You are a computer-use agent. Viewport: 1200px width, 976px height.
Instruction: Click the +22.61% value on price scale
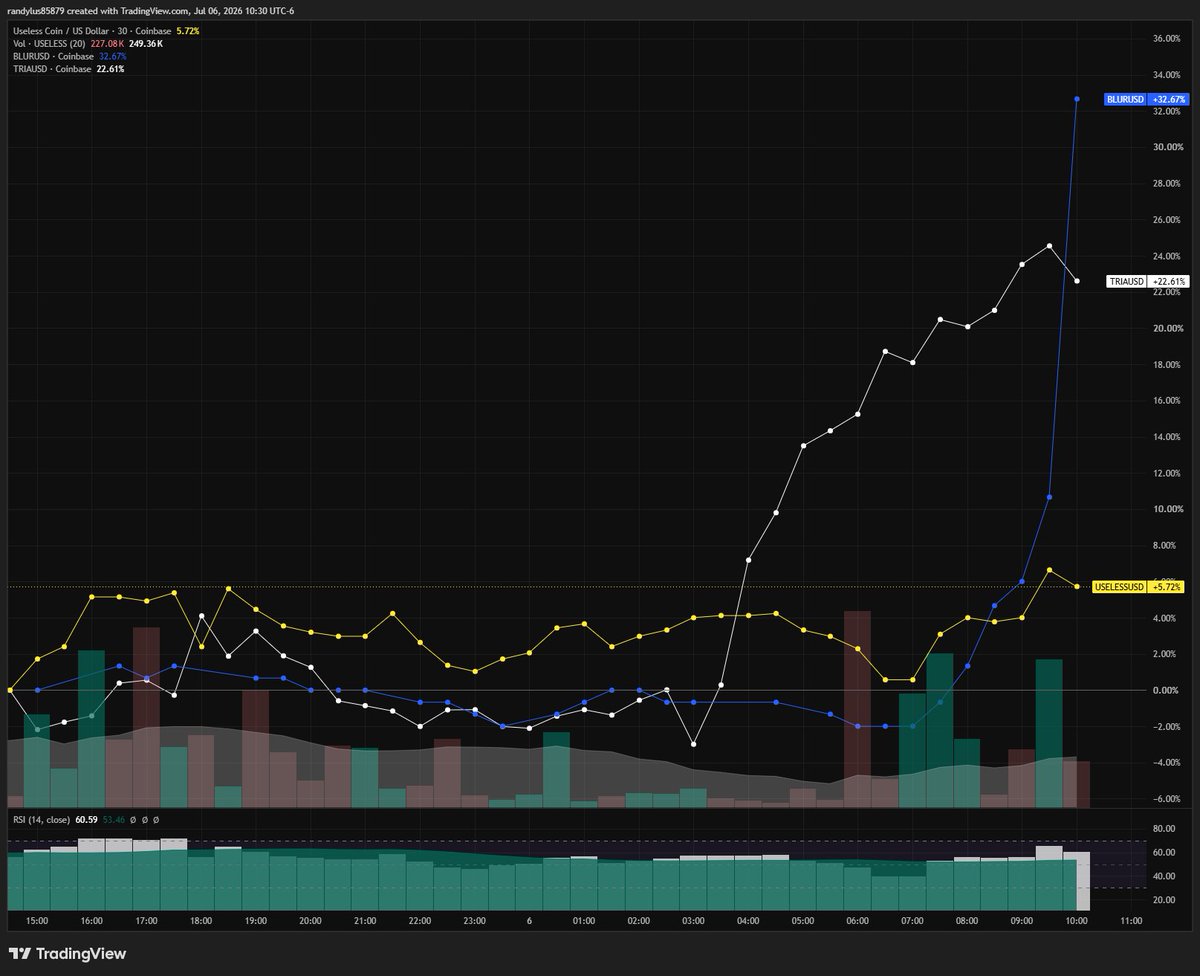(1168, 282)
